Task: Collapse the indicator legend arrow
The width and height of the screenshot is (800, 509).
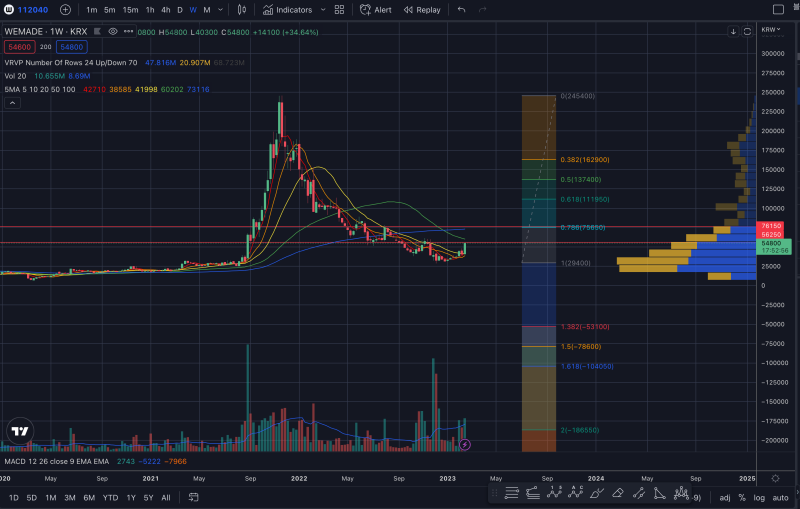Action: [12, 103]
